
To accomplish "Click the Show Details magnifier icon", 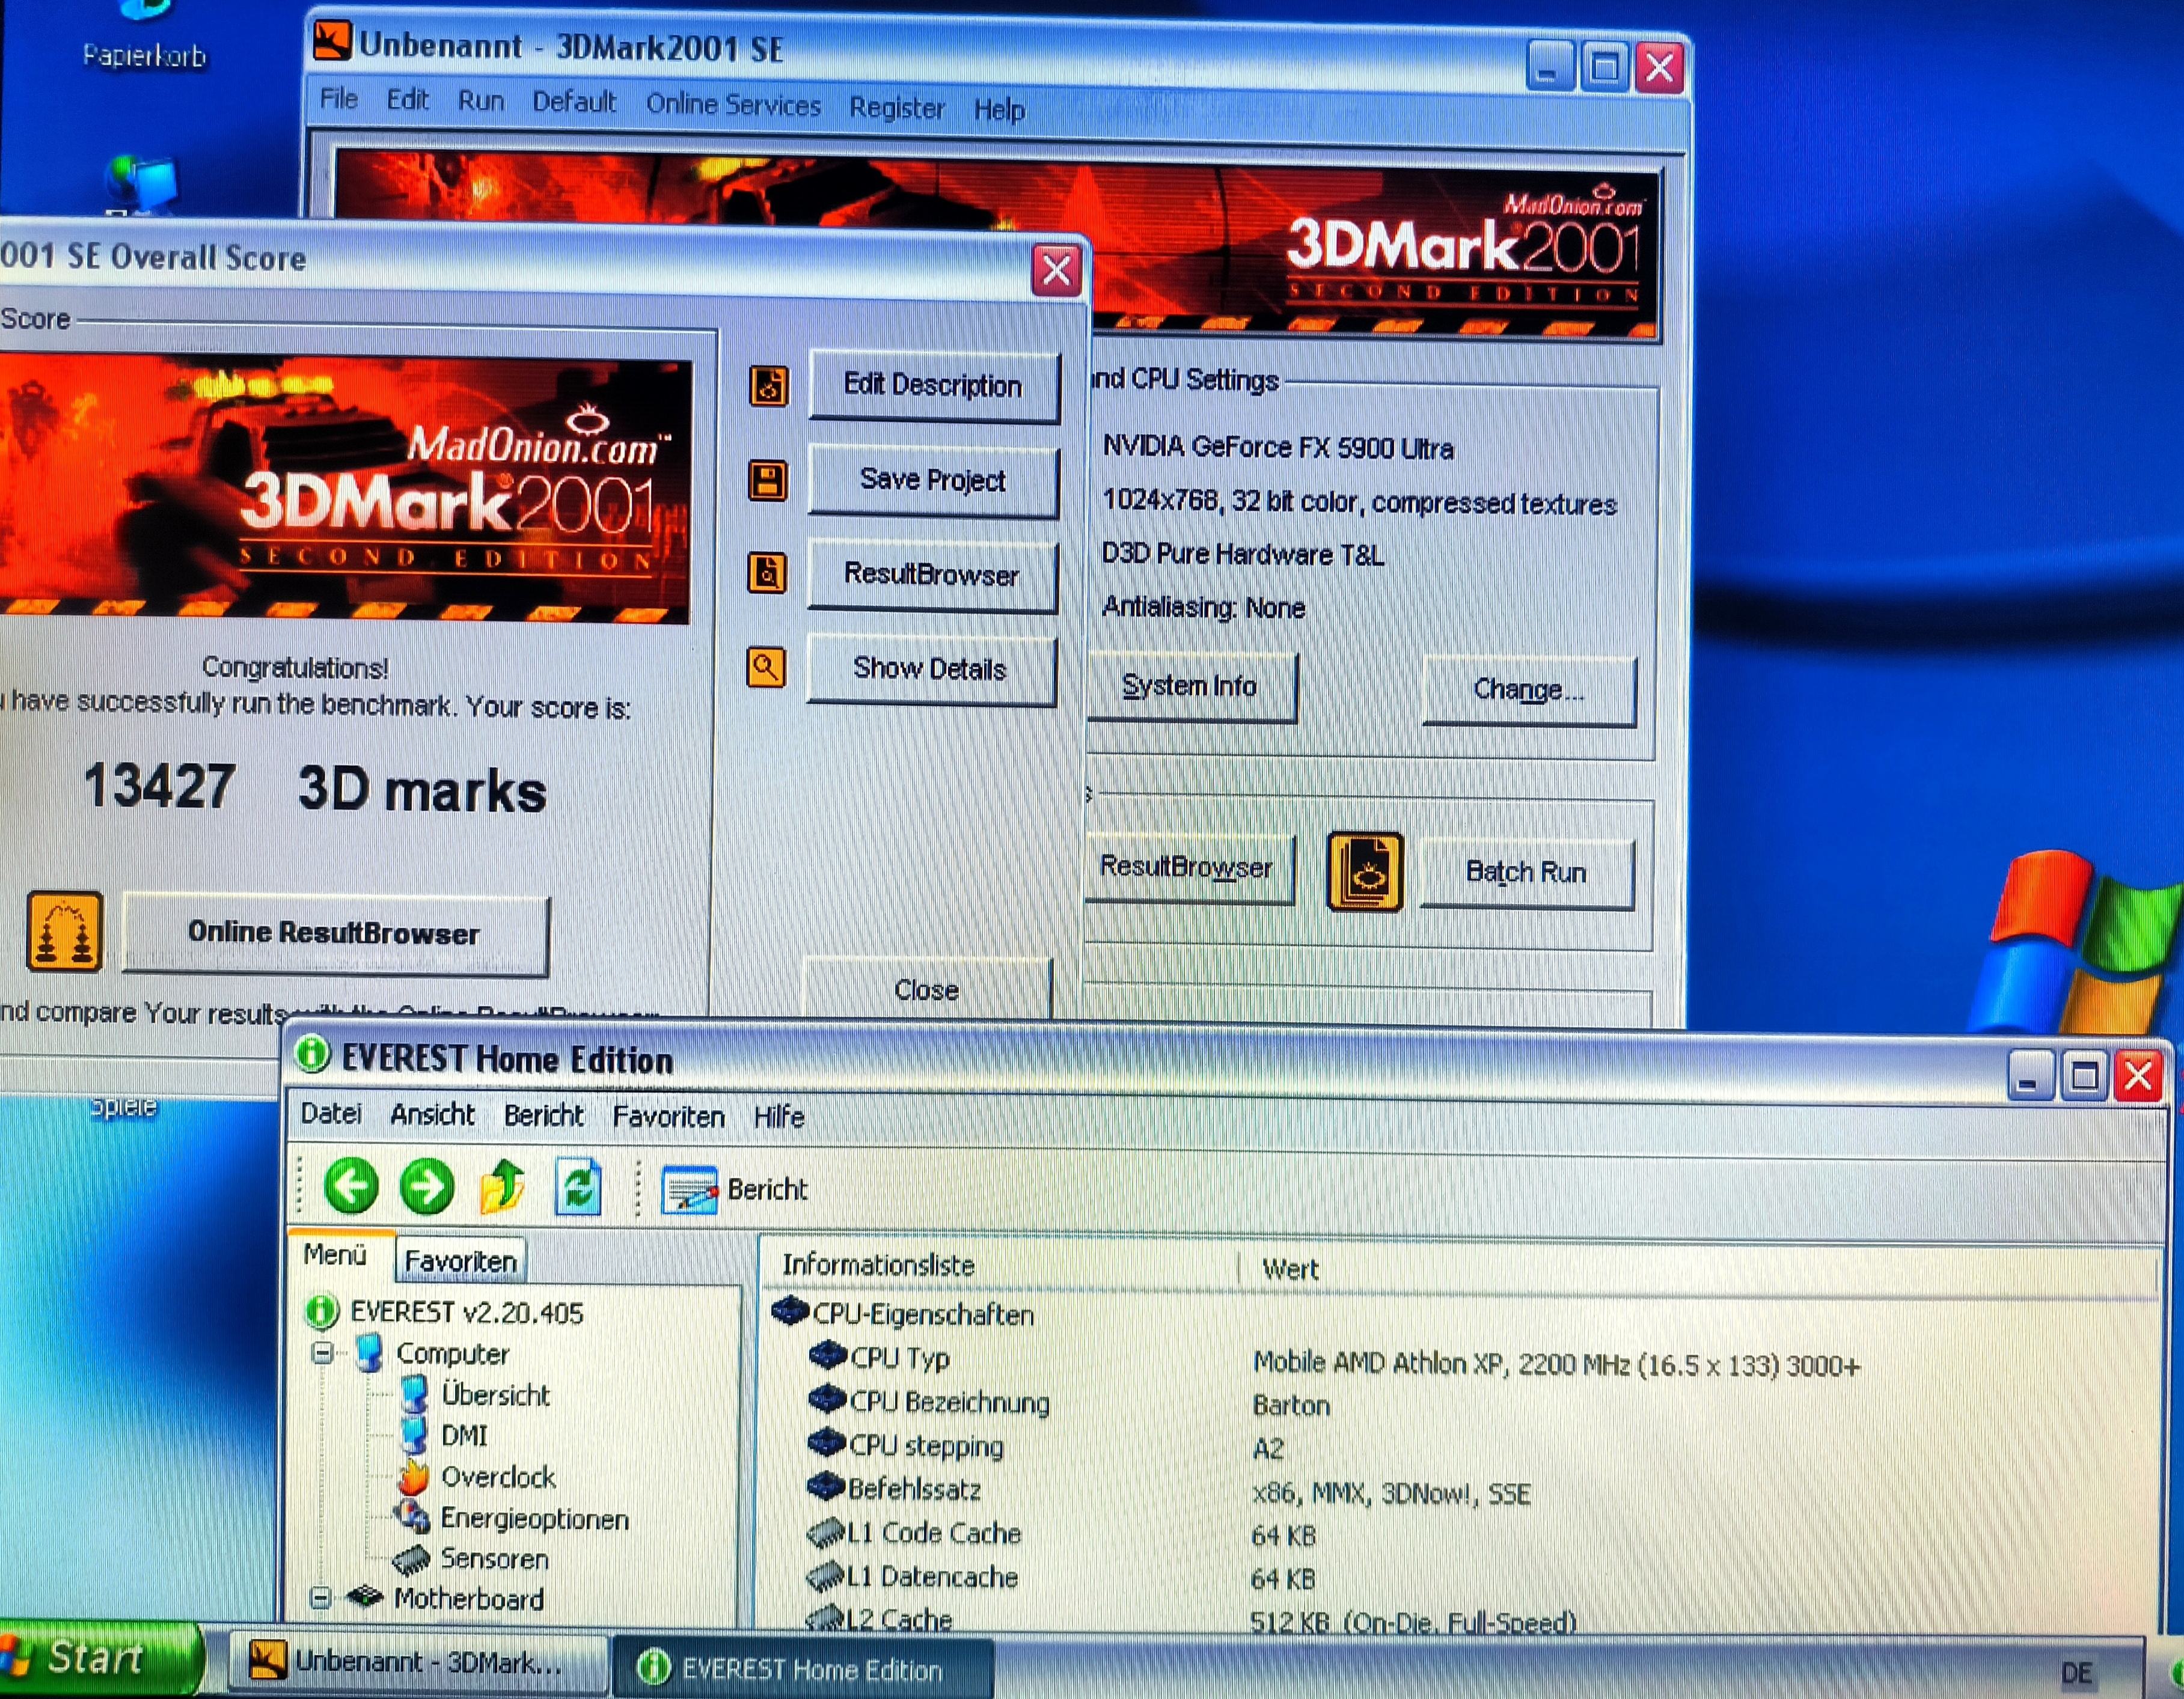I will (x=766, y=667).
